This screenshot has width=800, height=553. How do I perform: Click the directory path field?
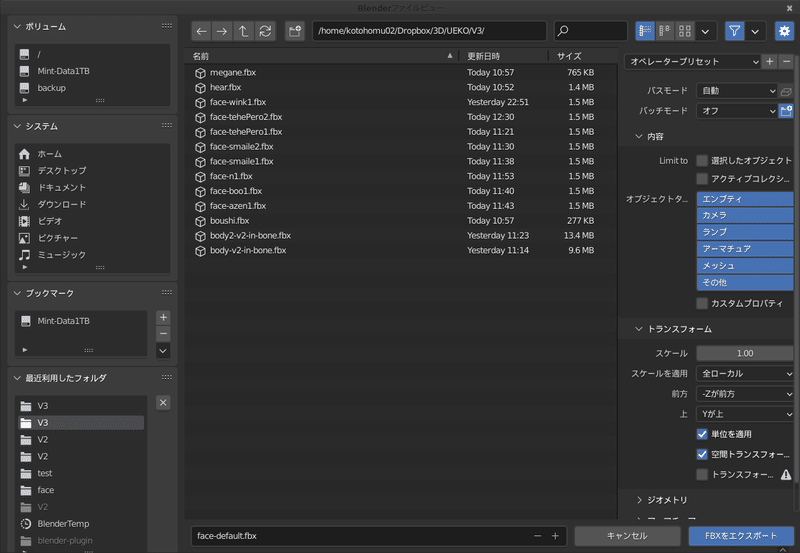coord(429,31)
